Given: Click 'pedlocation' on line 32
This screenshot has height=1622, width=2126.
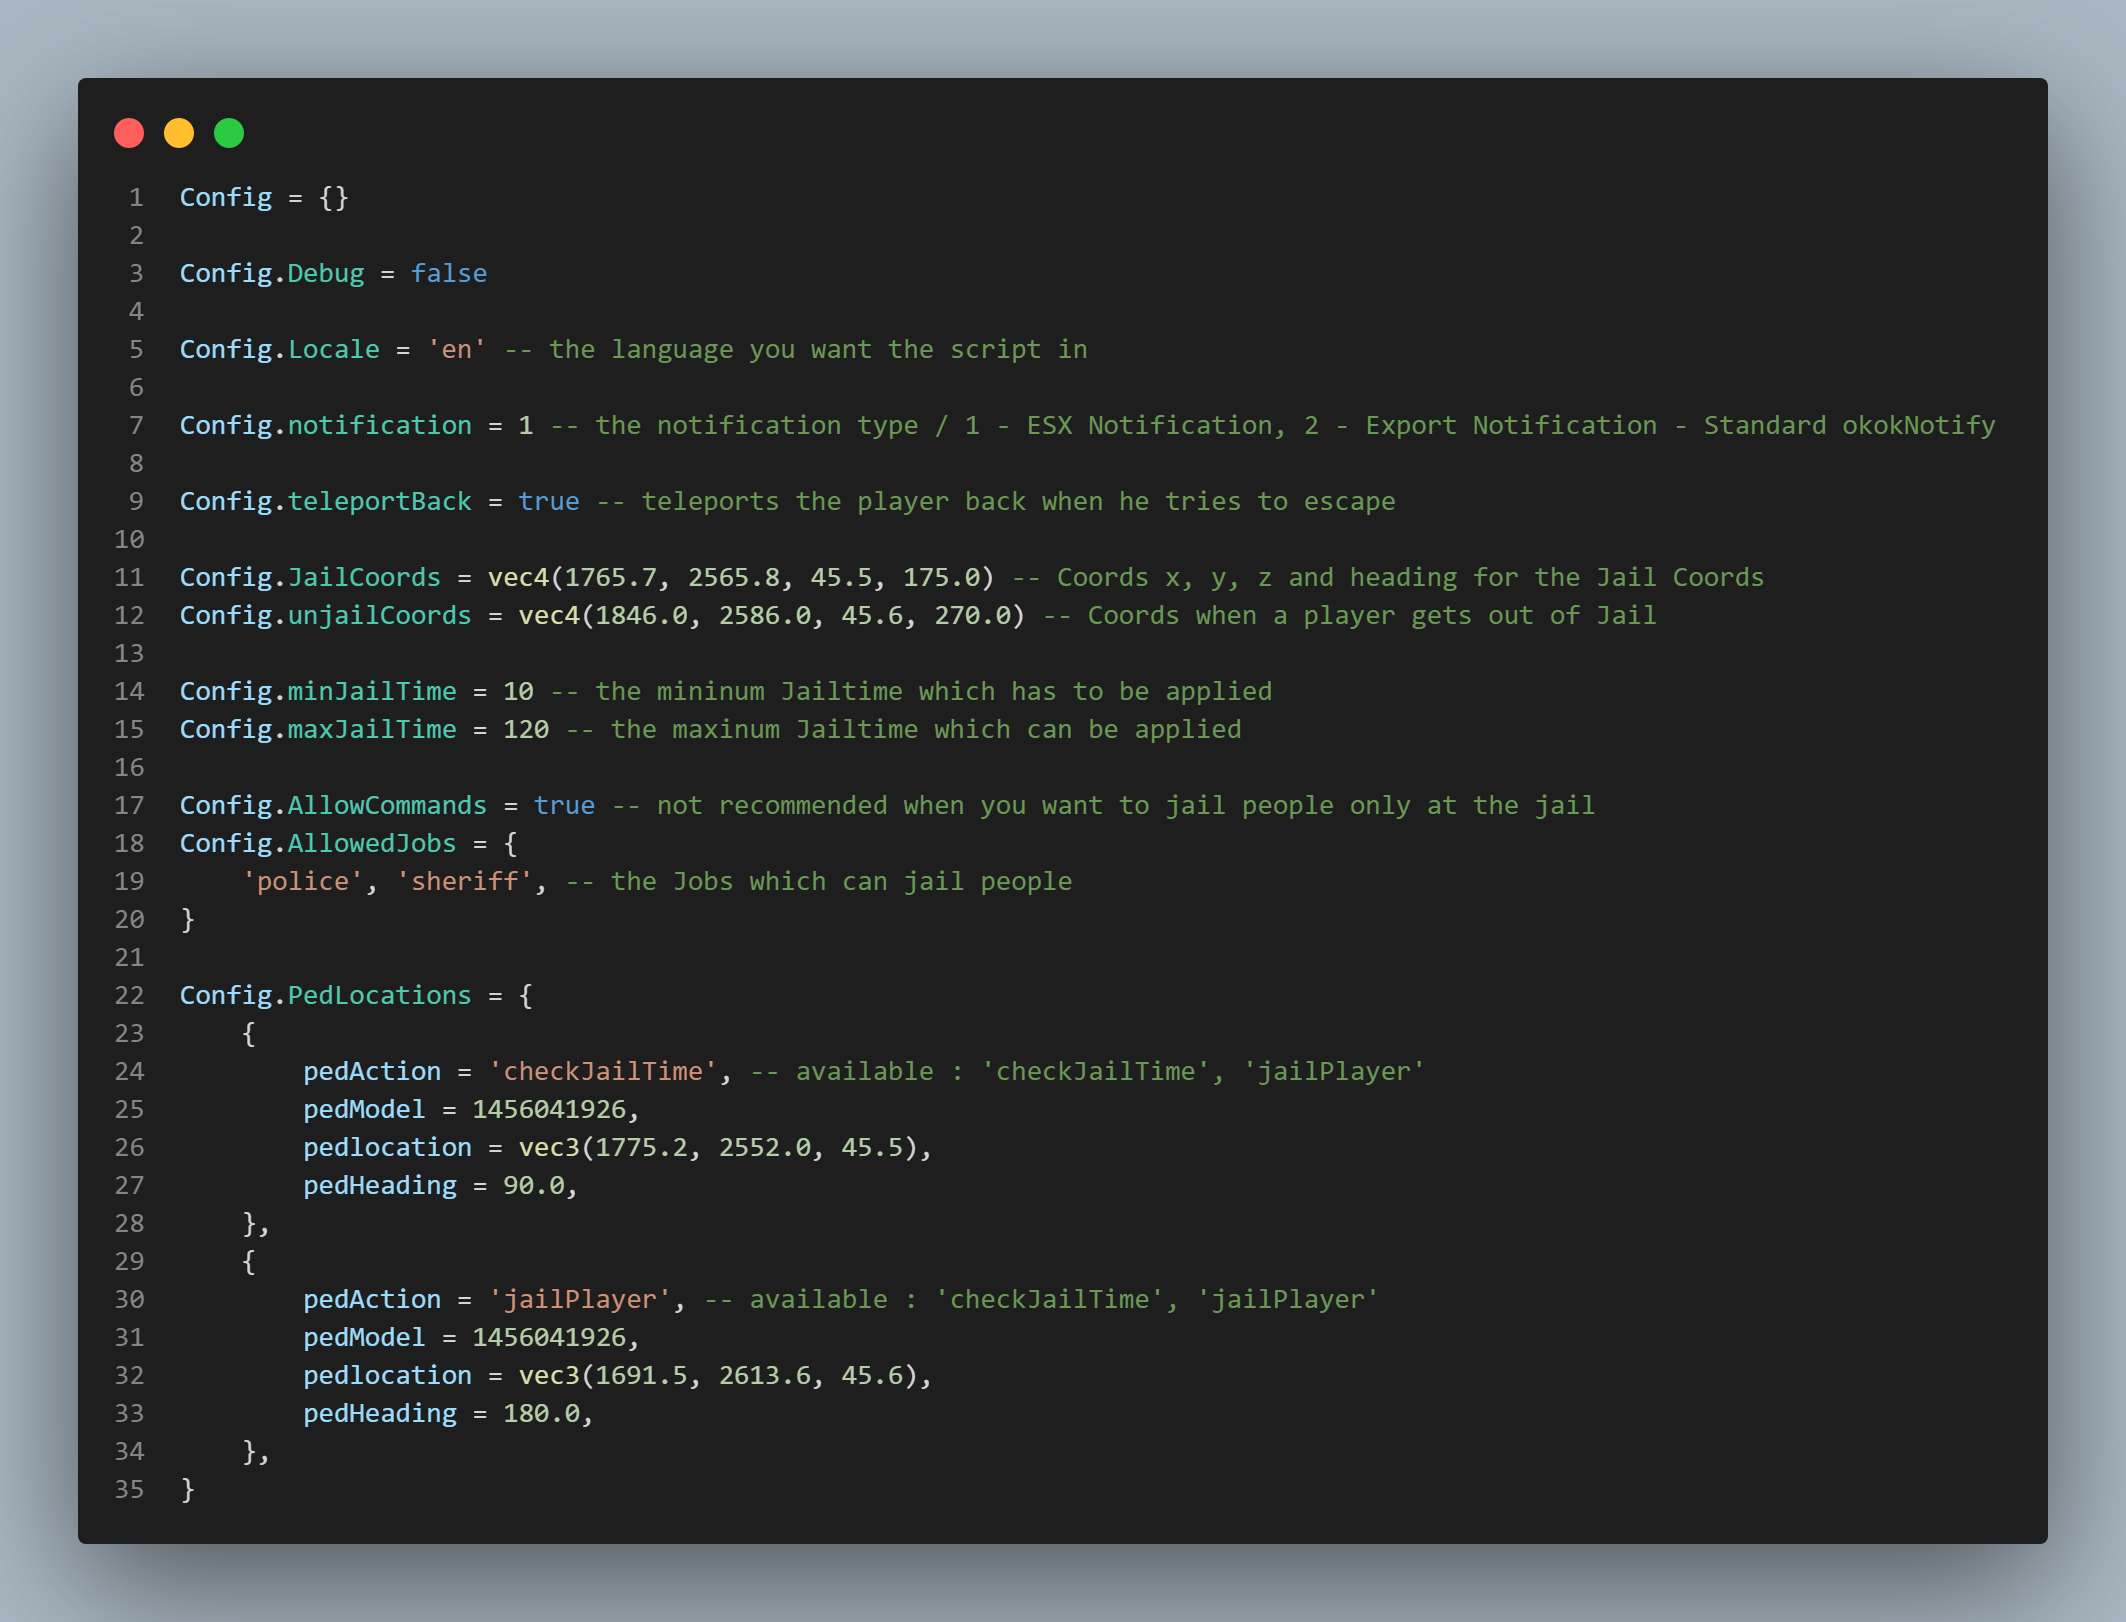Looking at the screenshot, I should [387, 1376].
